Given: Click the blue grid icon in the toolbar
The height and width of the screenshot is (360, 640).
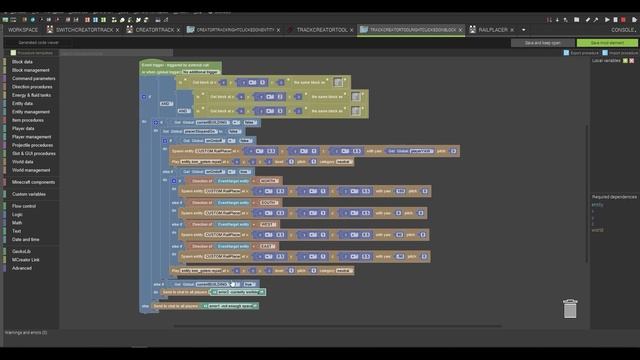Looking at the screenshot, I should (95, 20).
